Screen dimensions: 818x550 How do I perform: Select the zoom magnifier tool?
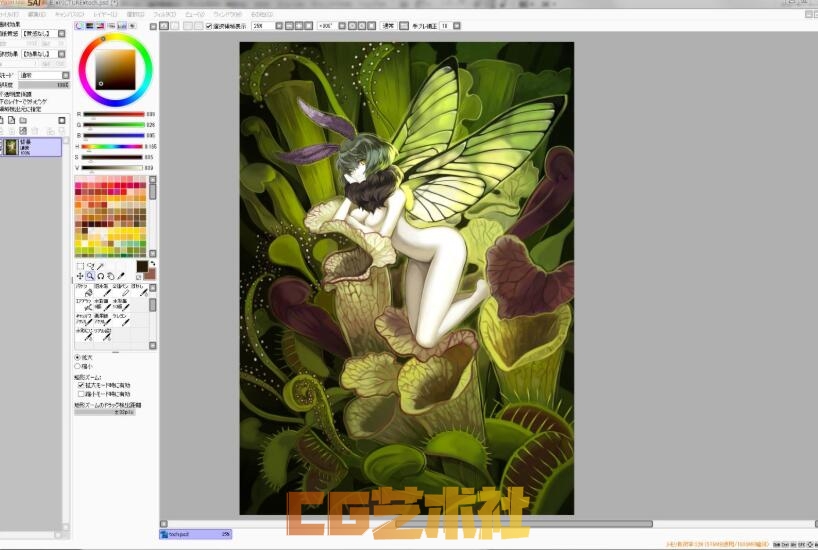click(90, 276)
